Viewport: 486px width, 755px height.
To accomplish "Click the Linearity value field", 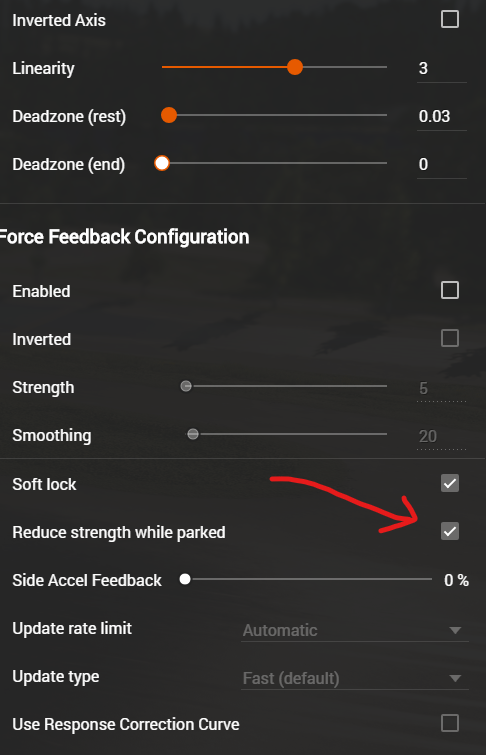I will coord(442,69).
